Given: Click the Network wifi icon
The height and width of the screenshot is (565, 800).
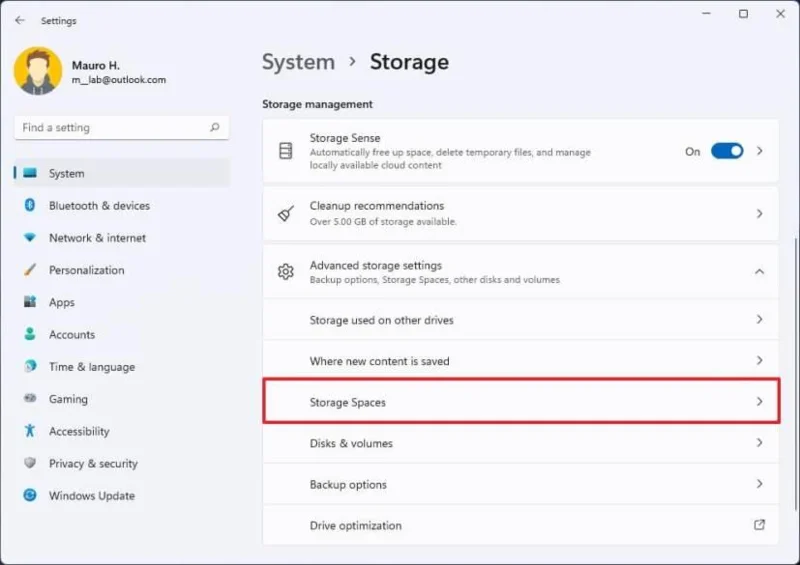Looking at the screenshot, I should coord(30,237).
